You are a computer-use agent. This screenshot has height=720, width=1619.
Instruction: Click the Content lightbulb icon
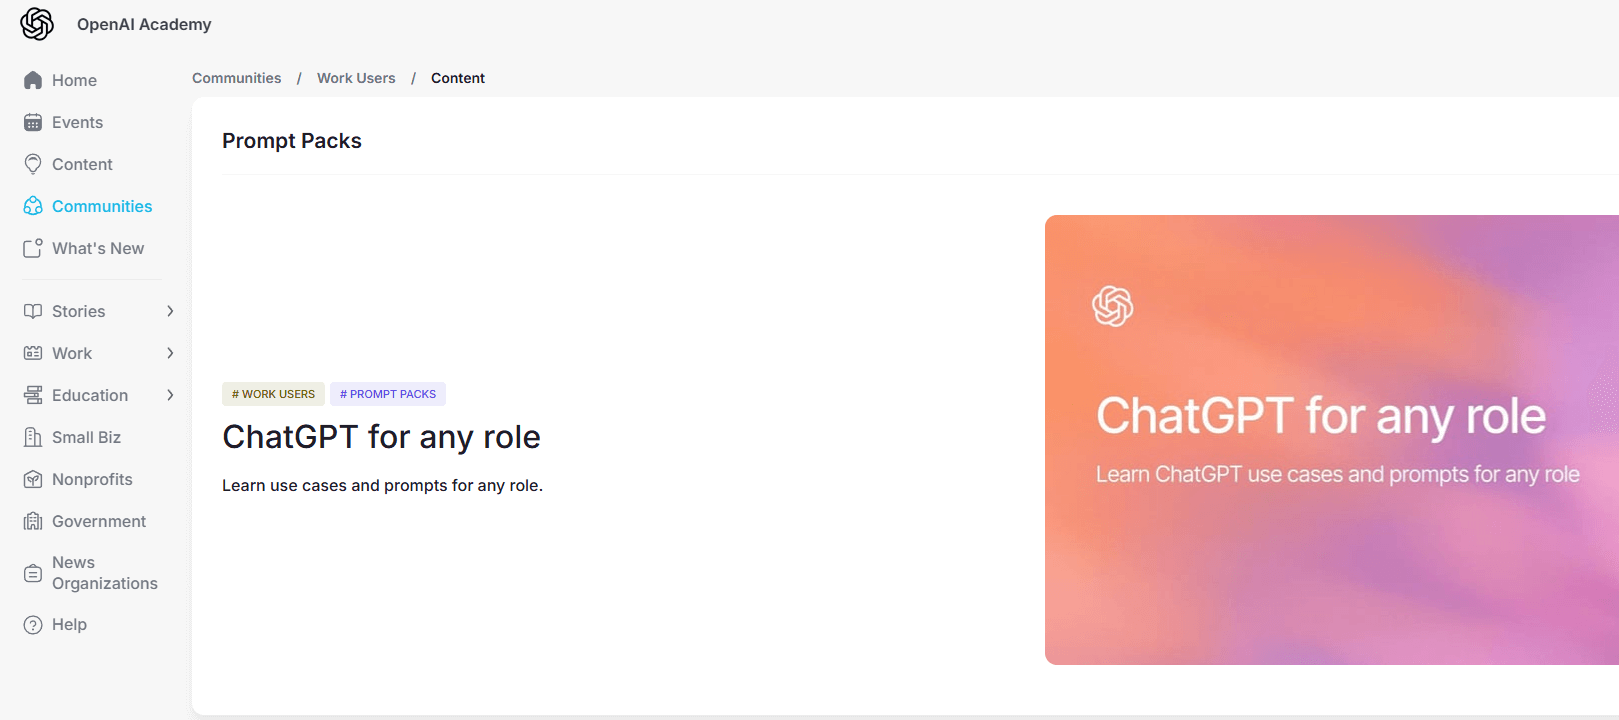pos(33,164)
